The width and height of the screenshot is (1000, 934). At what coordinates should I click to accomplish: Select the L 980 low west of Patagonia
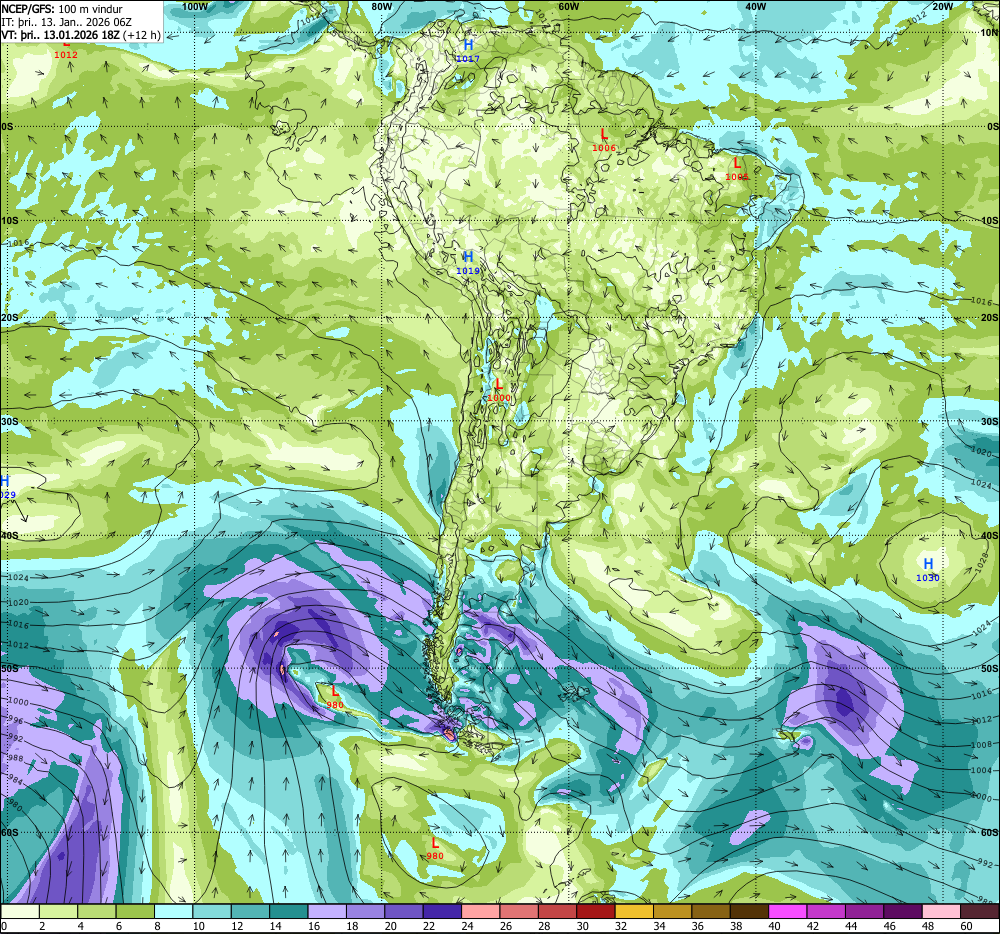(x=335, y=697)
